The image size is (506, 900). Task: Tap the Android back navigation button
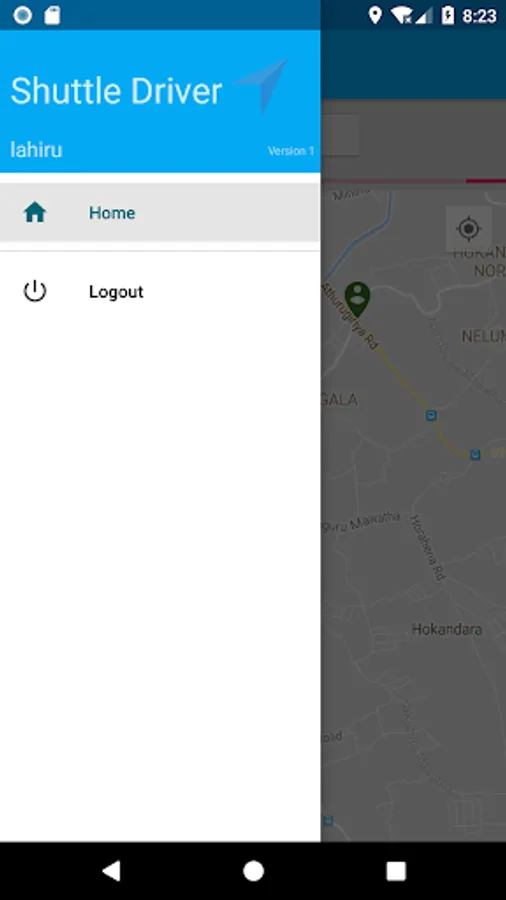(x=111, y=871)
